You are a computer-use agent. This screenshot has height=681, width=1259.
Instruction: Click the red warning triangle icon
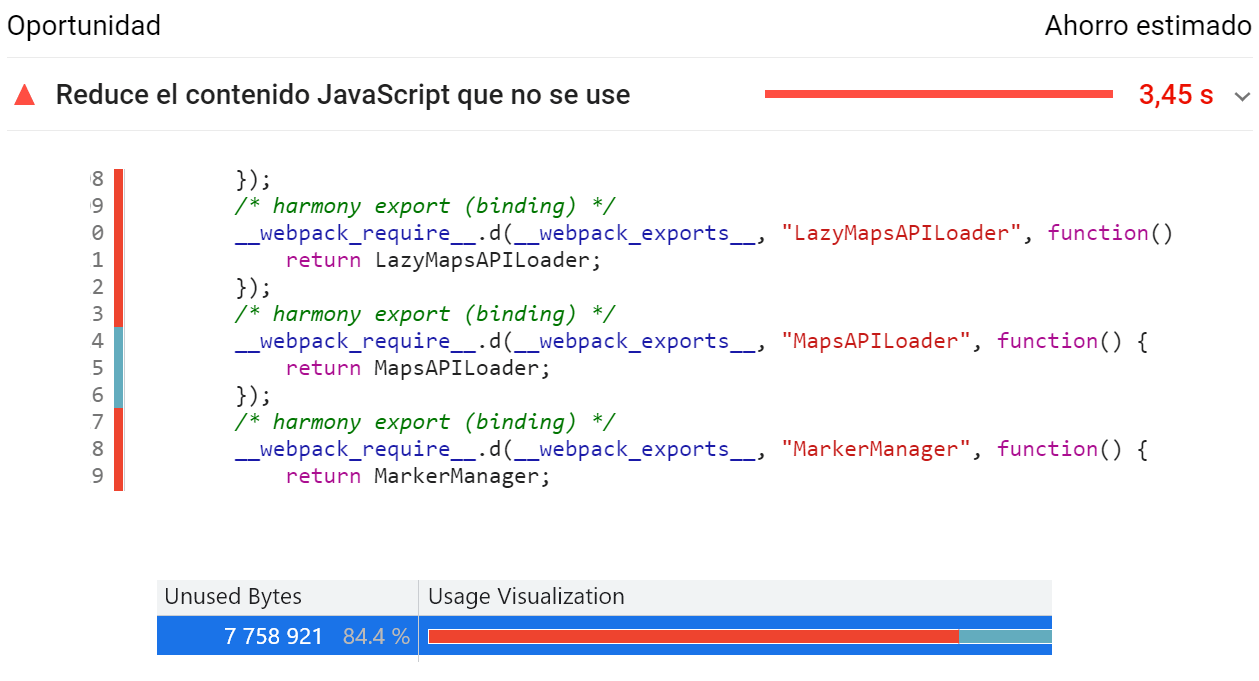pyautogui.click(x=25, y=95)
